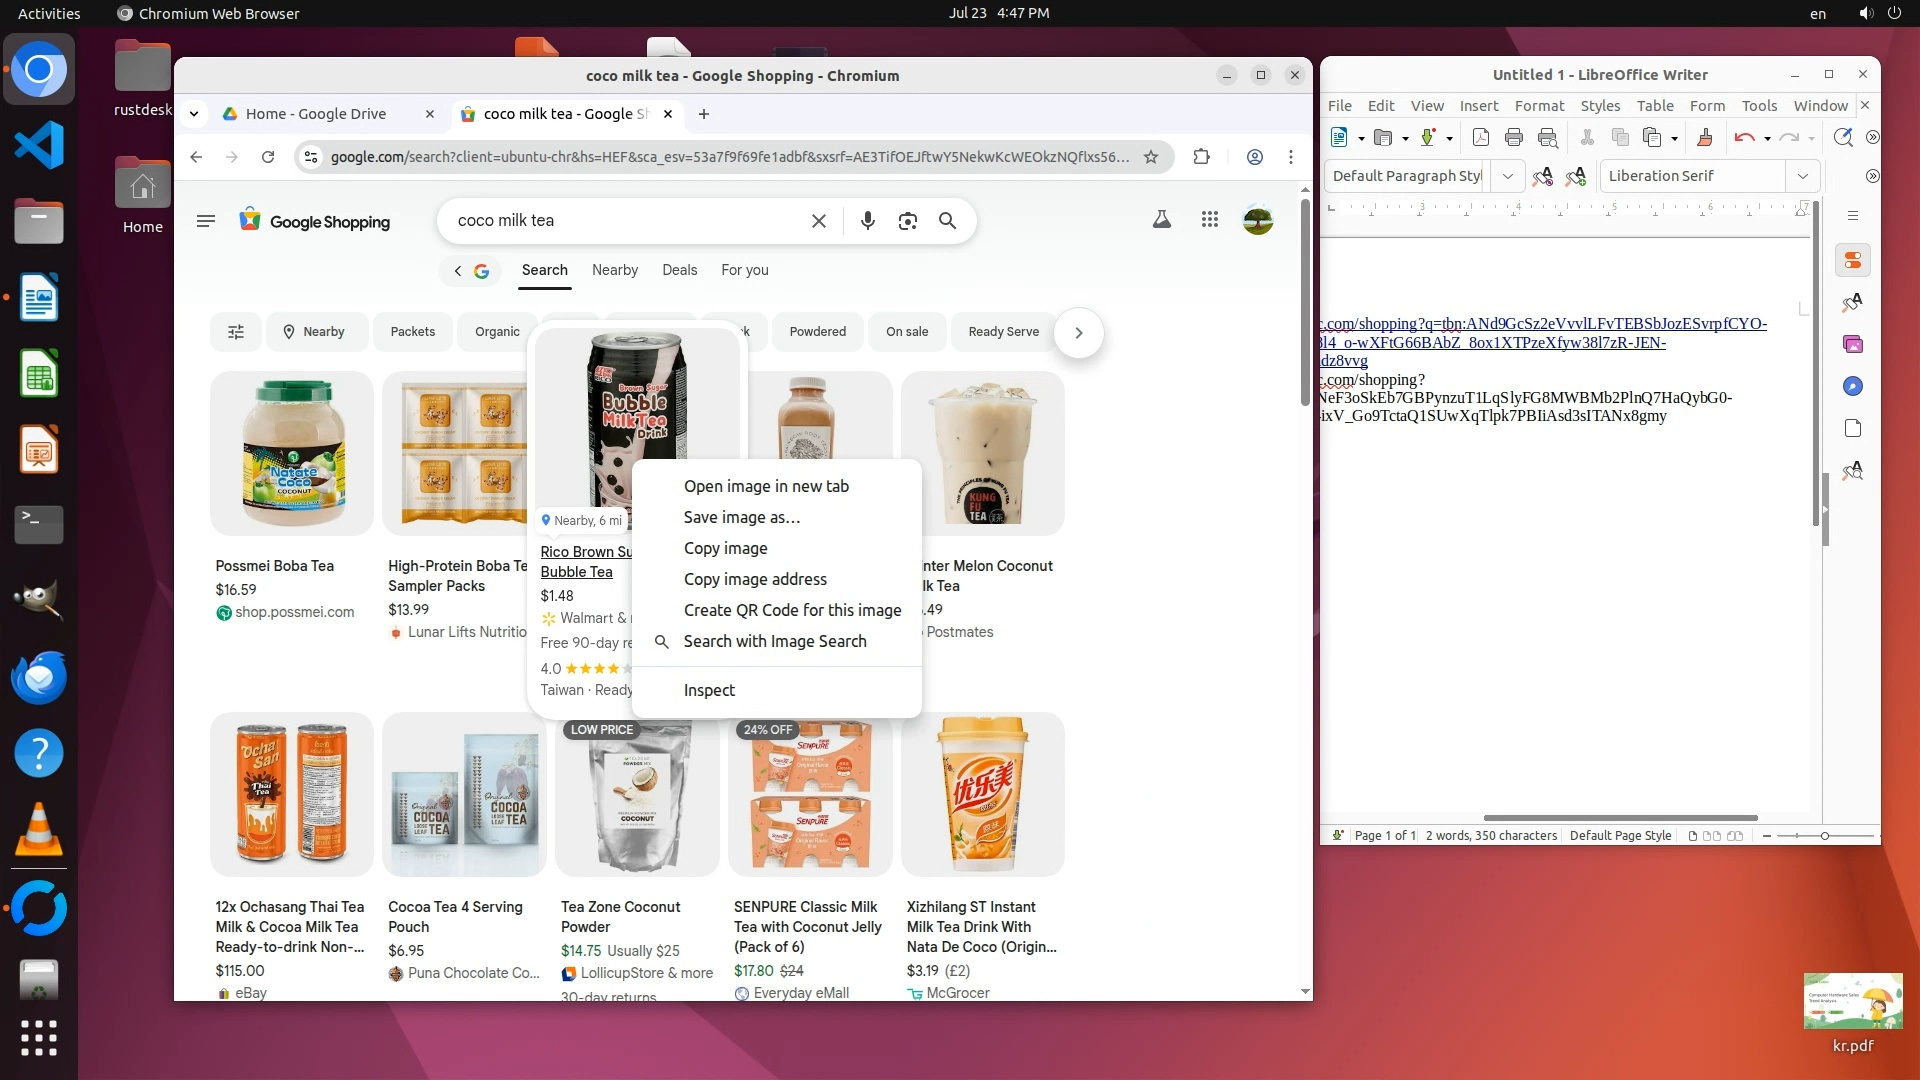Adjust the Writer zoom slider handle
The width and height of the screenshot is (1920, 1080).
(1824, 836)
